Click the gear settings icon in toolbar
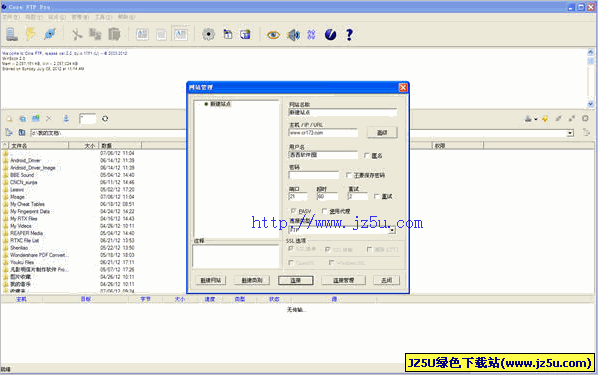 (x=208, y=35)
